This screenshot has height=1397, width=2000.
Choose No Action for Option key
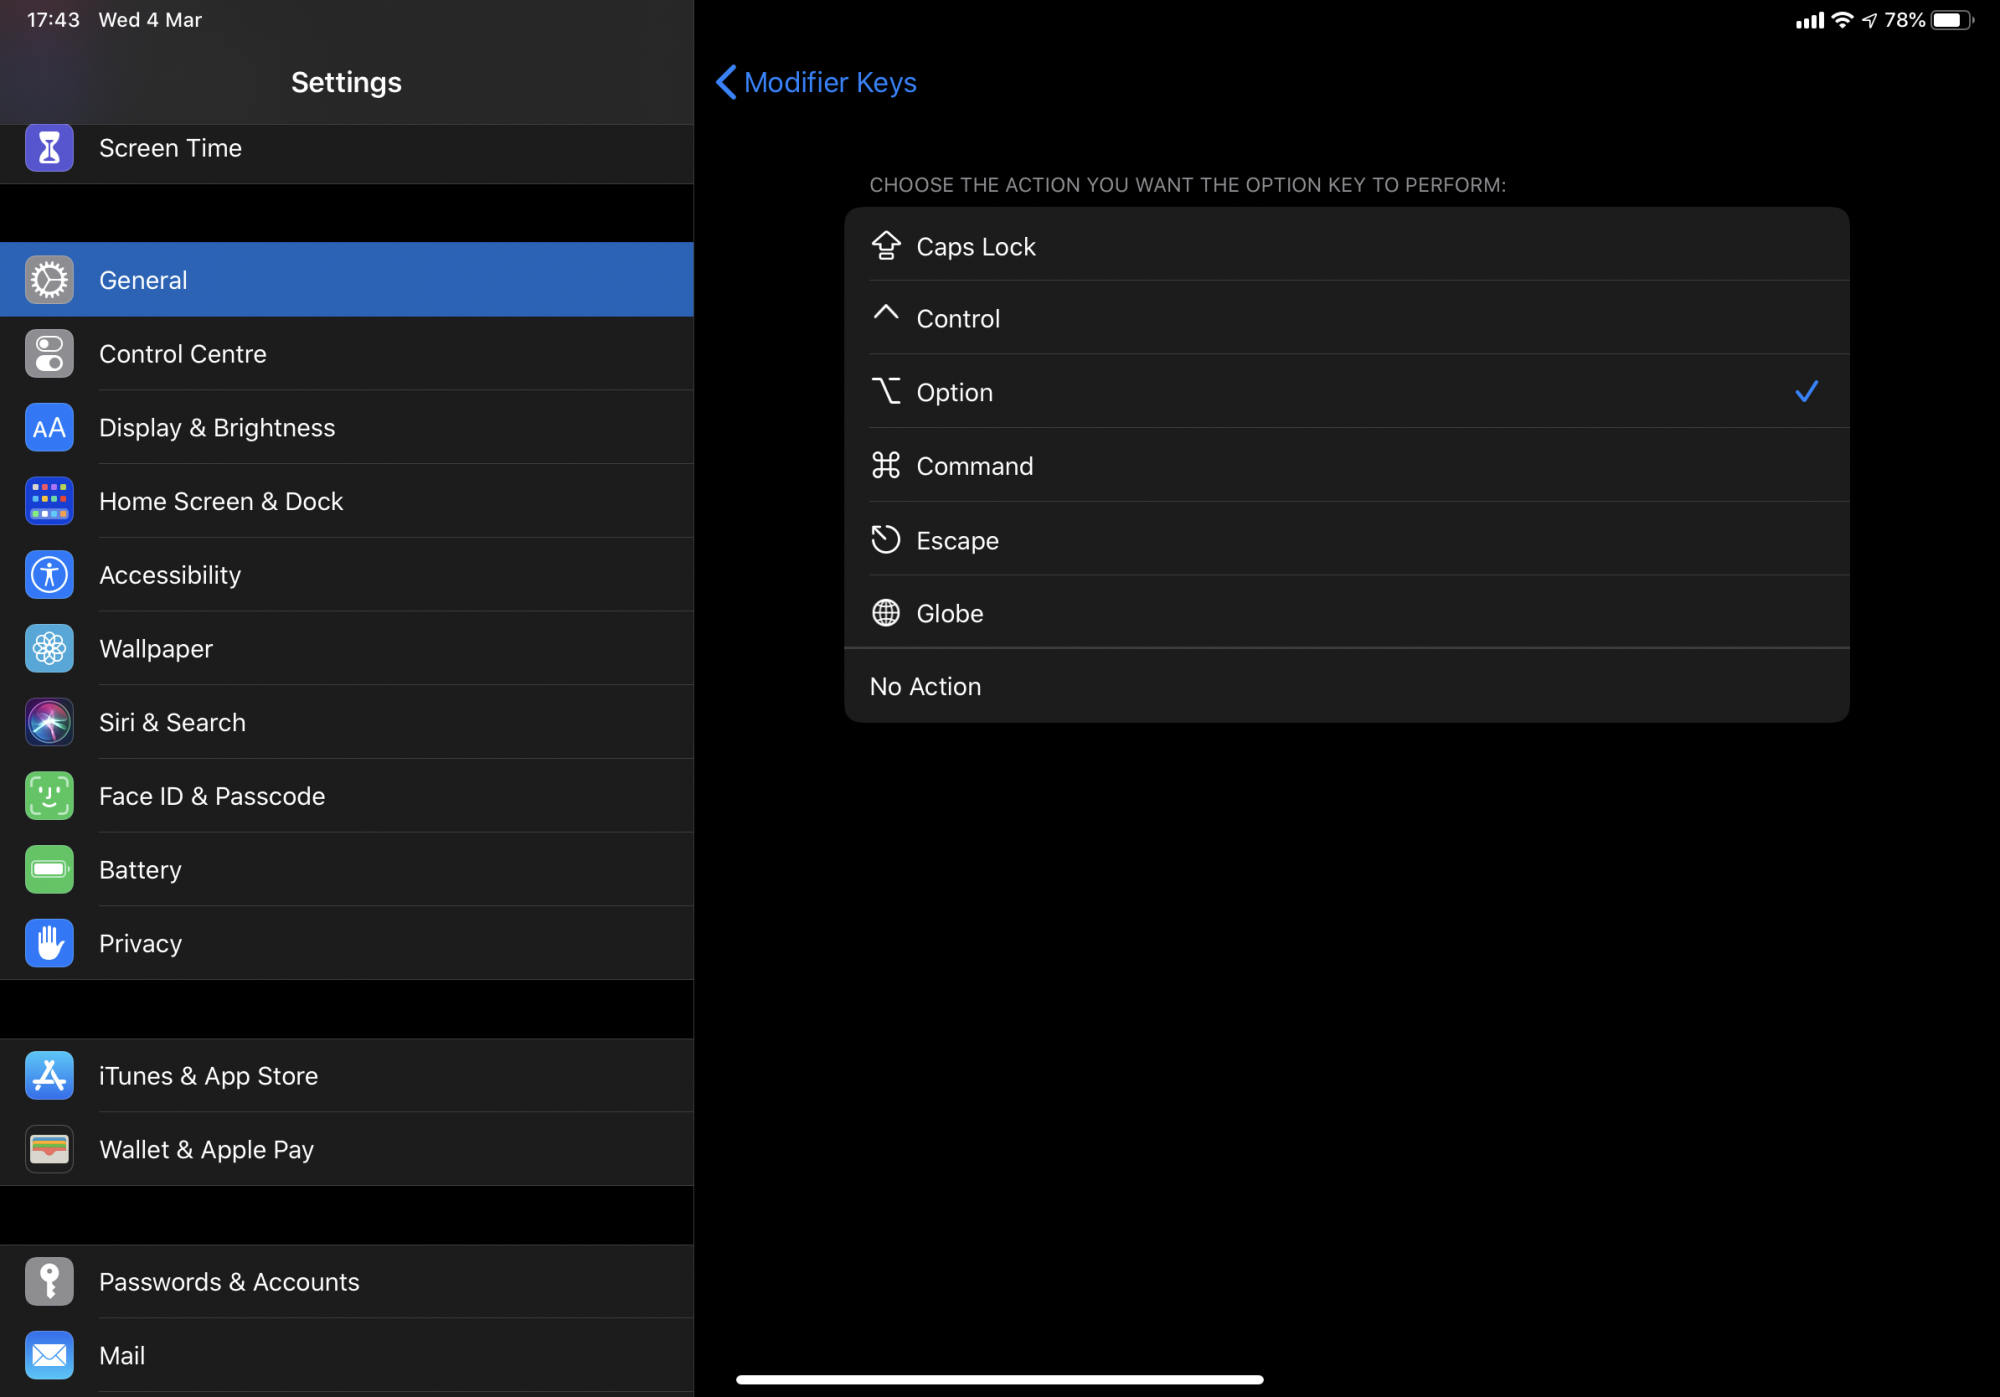point(1345,687)
